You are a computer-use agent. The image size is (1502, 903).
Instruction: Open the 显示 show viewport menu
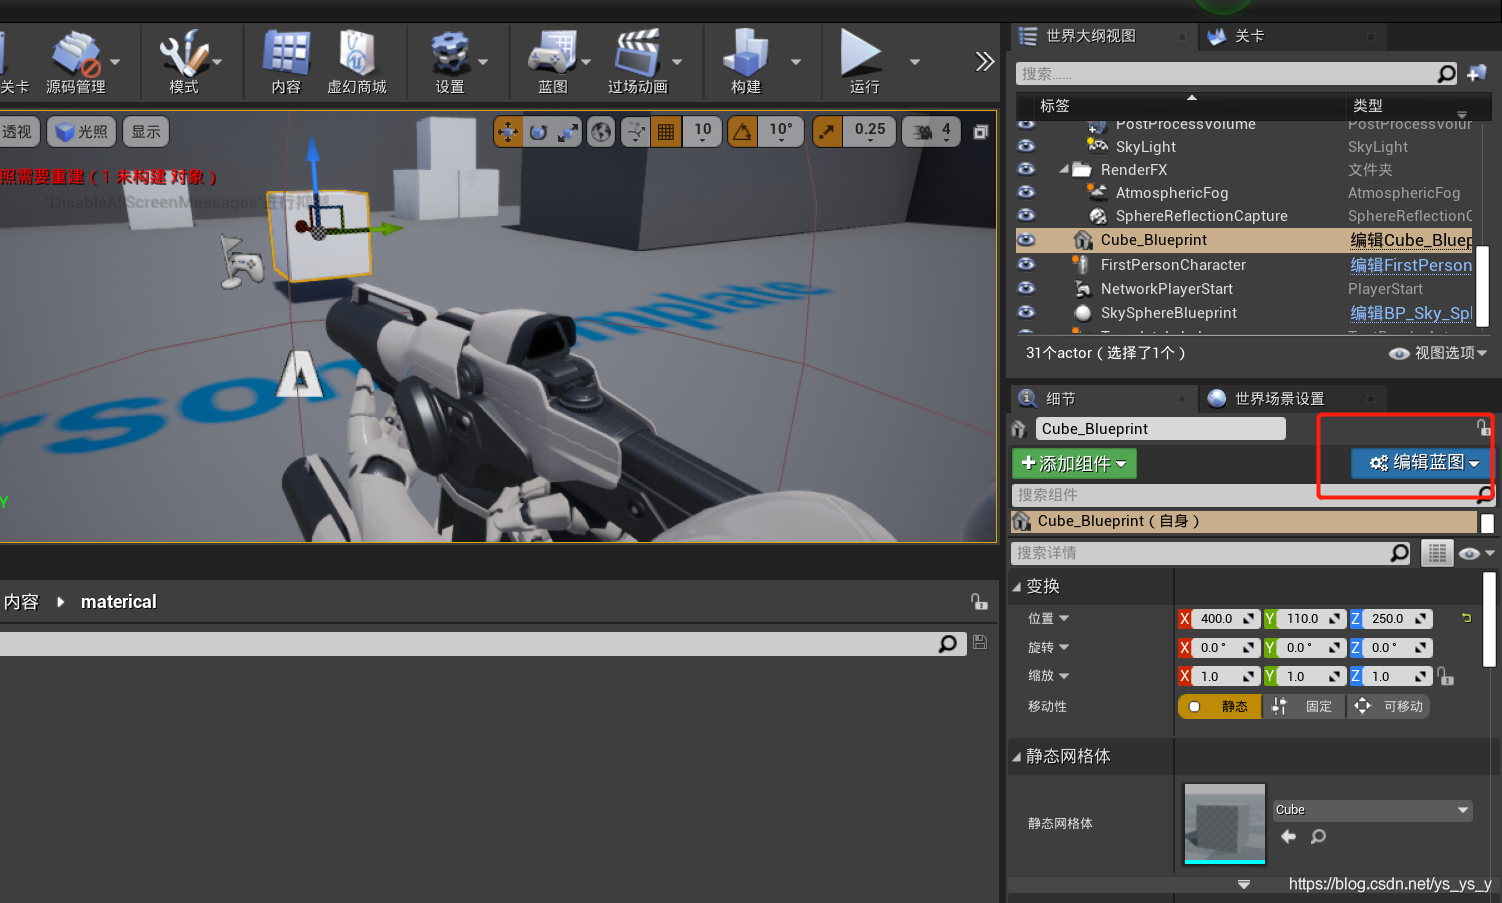(x=146, y=132)
